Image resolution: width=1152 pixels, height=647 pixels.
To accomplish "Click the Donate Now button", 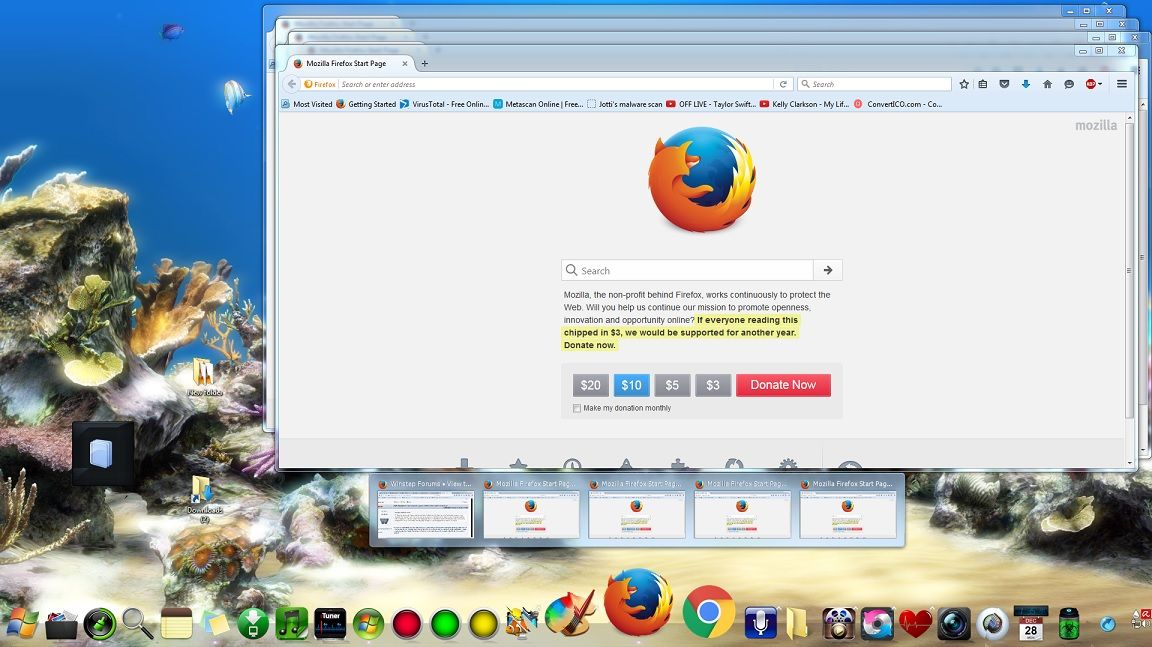I will click(x=783, y=385).
